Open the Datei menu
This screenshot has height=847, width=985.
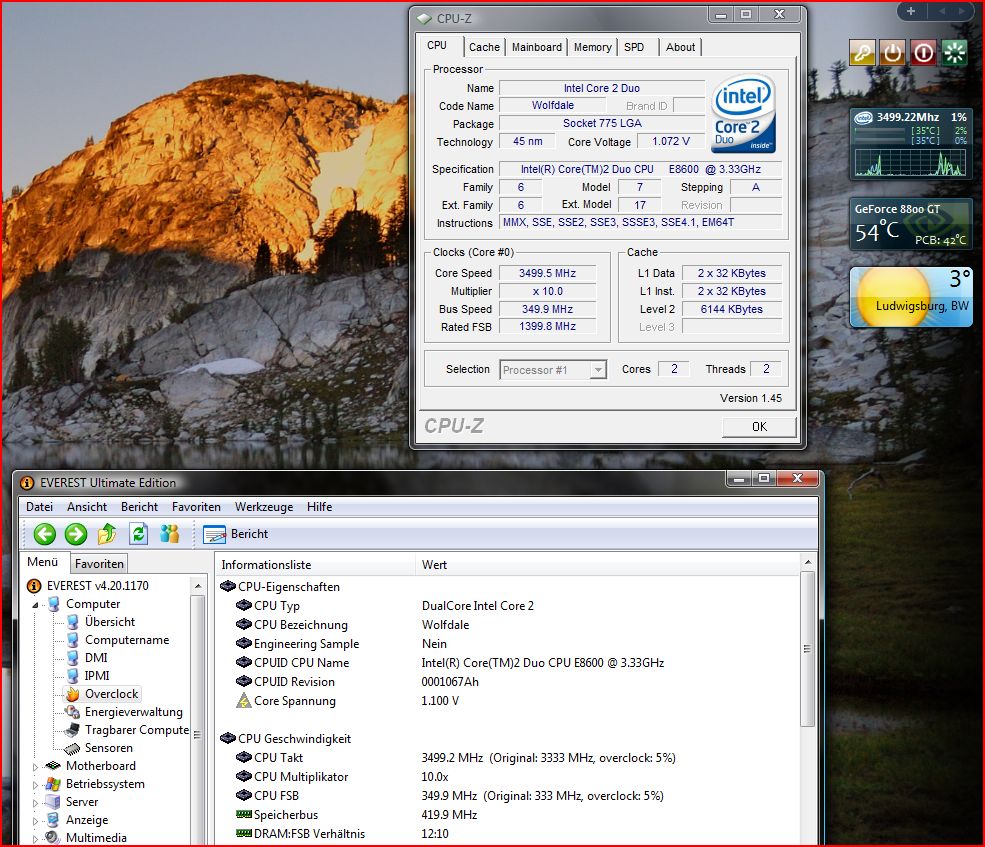[40, 507]
